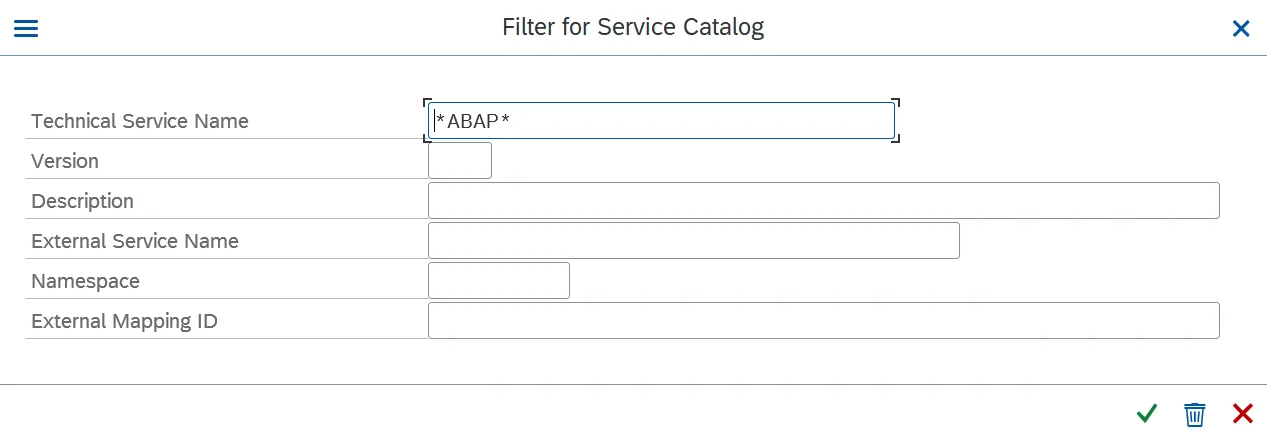Click the Version field label

pyautogui.click(x=65, y=161)
